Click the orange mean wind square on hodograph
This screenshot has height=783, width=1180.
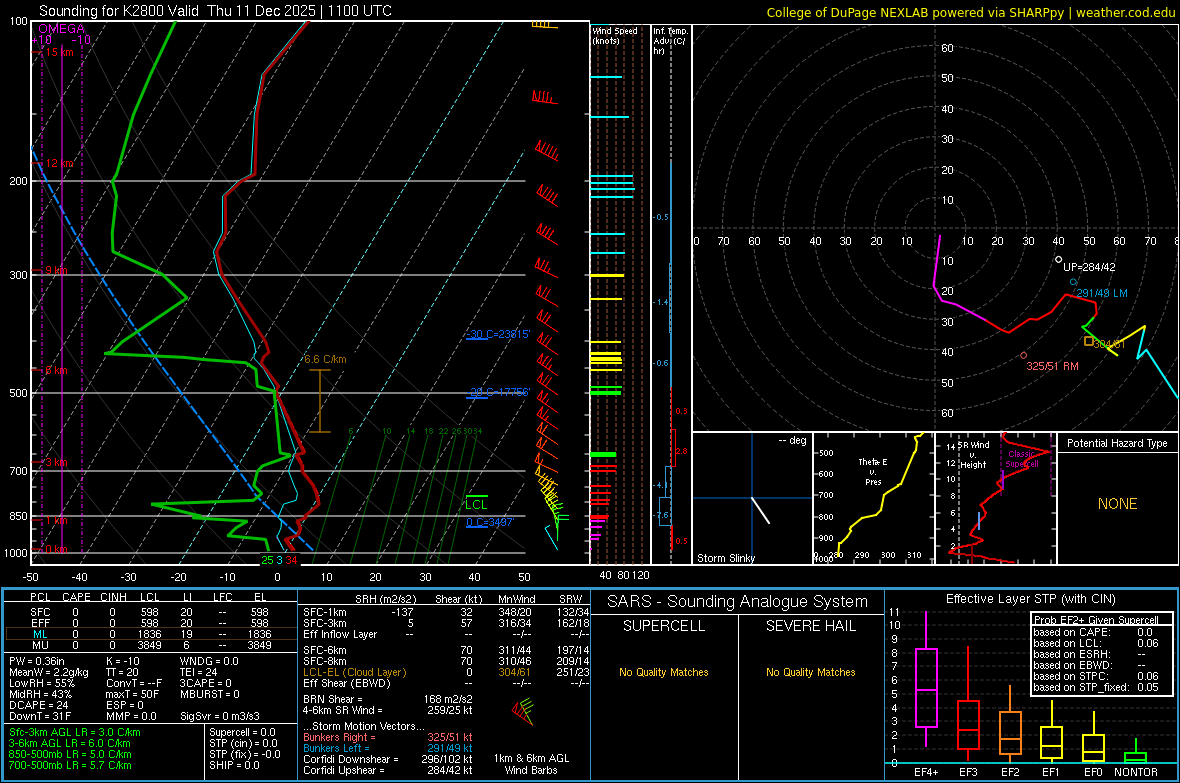click(x=1088, y=341)
